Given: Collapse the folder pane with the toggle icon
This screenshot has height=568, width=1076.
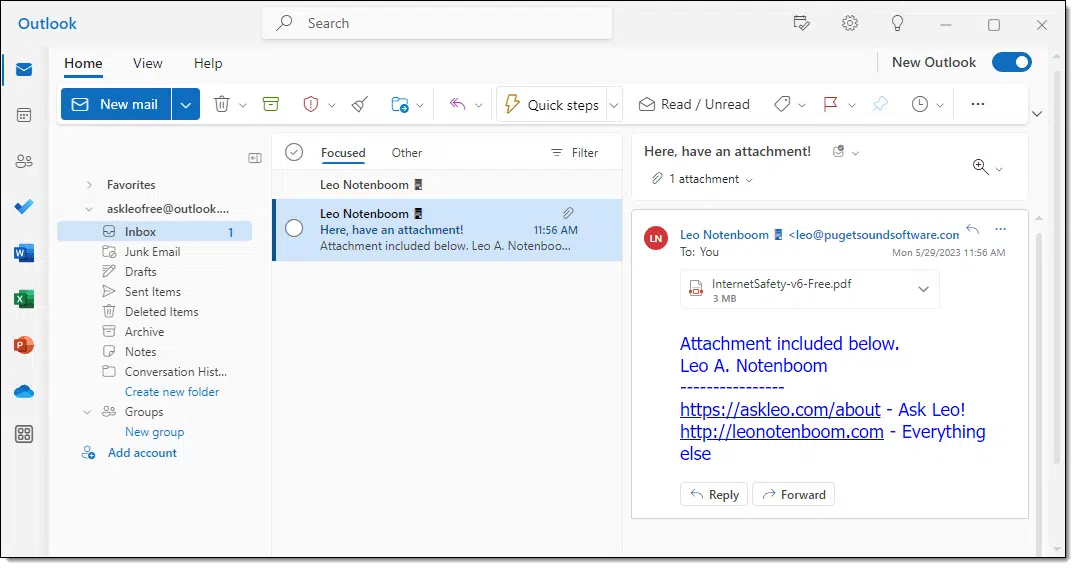Looking at the screenshot, I should (255, 158).
